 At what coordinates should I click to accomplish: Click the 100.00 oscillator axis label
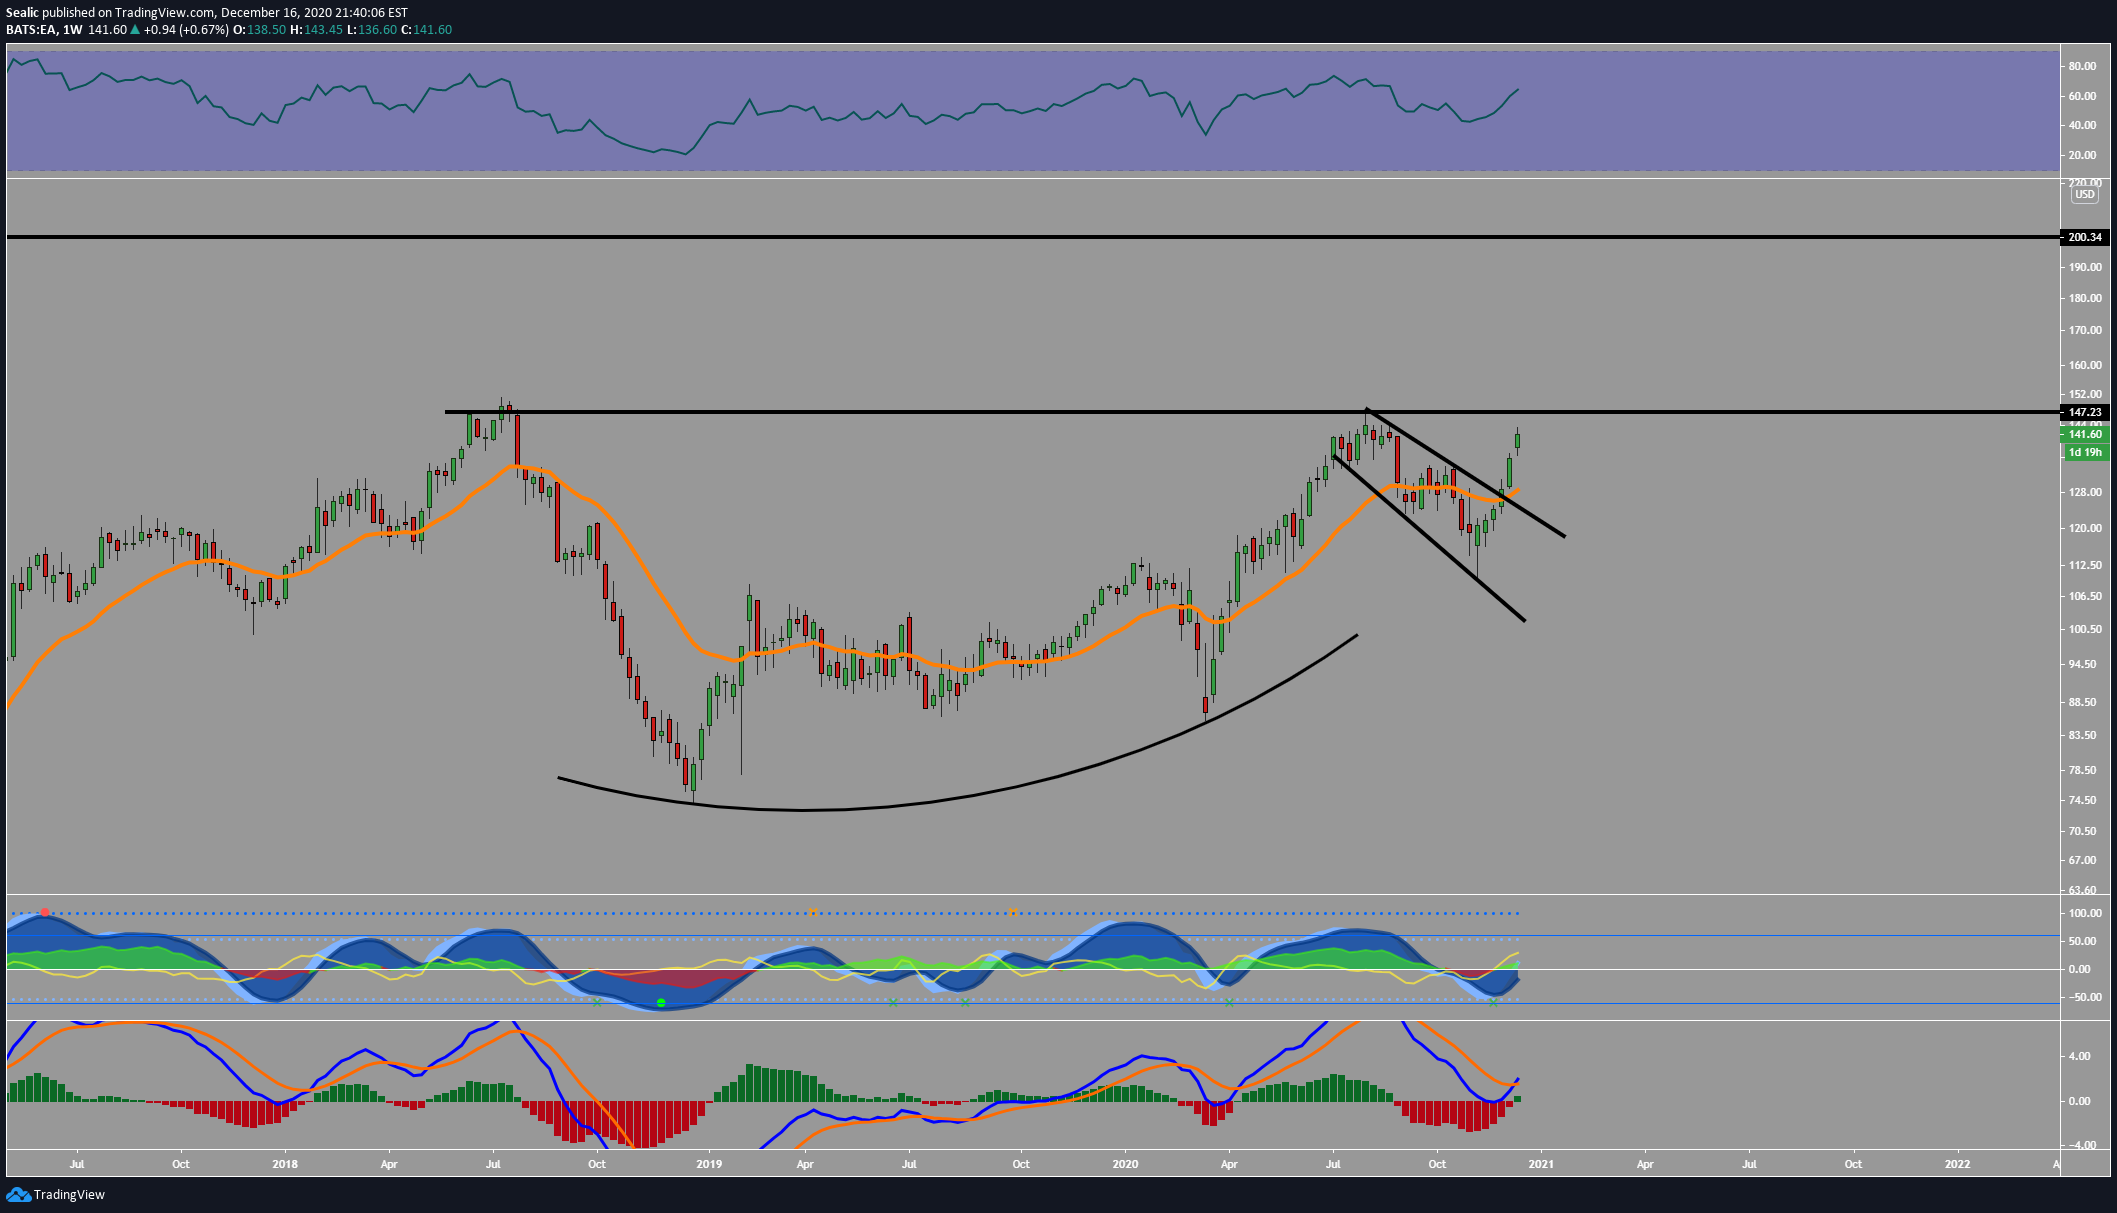[2085, 913]
